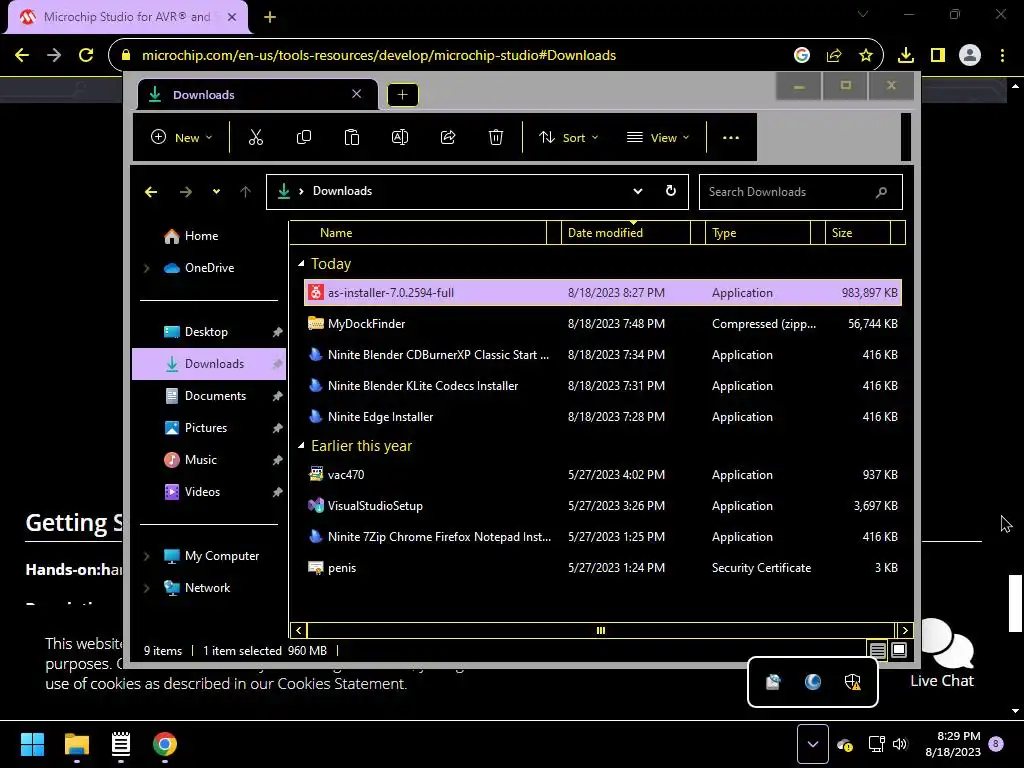Switch to the Microchip Studio Chrome tab

tap(128, 17)
